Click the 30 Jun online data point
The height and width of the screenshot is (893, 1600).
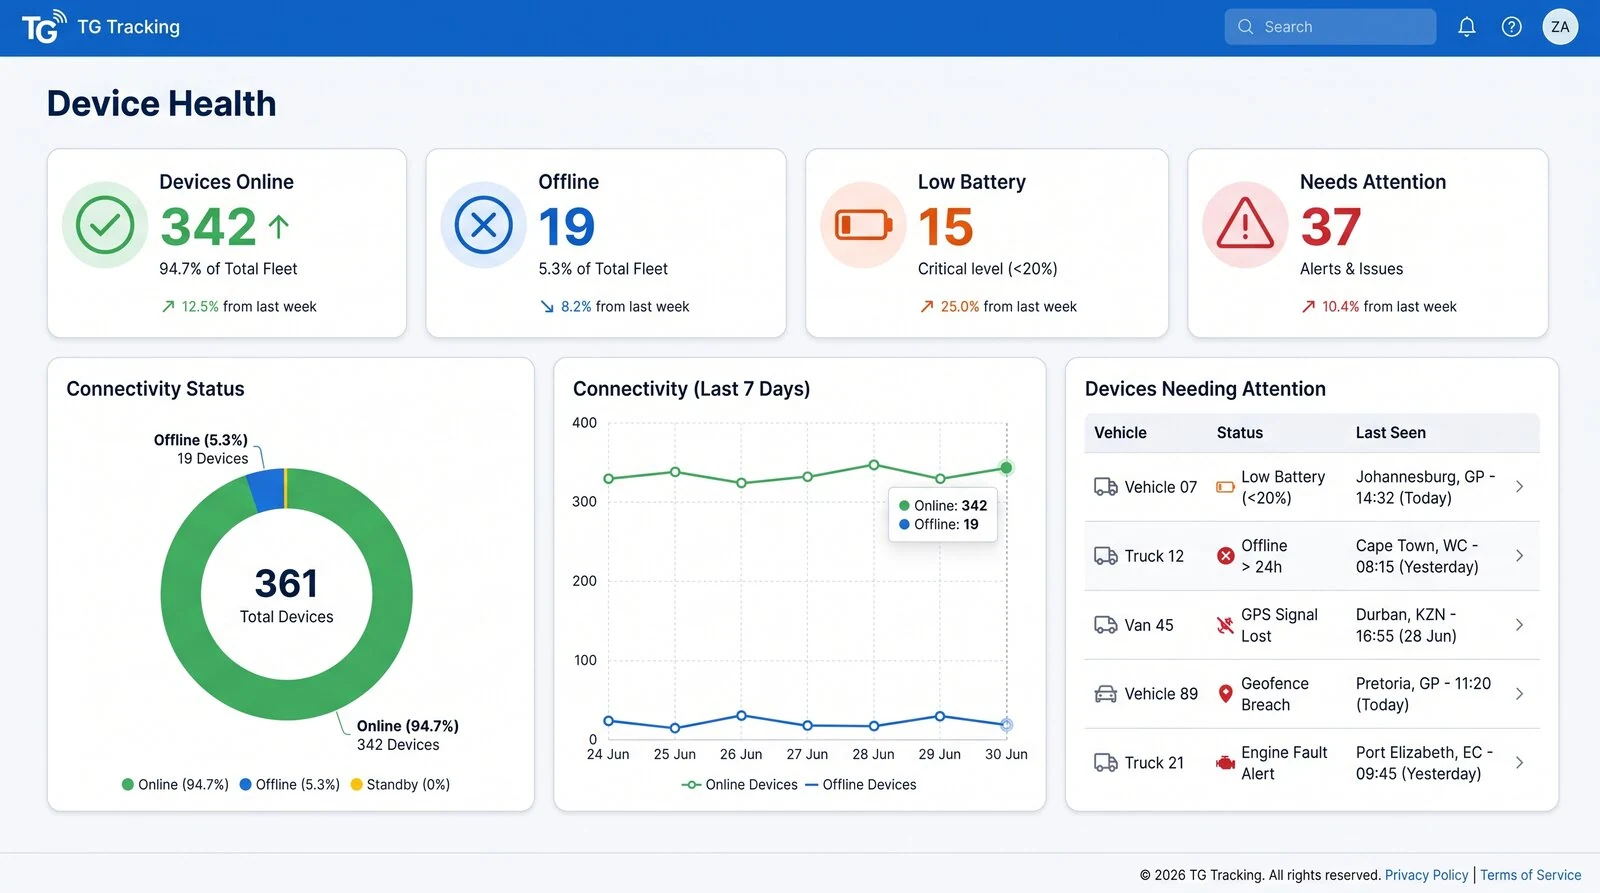[1006, 468]
